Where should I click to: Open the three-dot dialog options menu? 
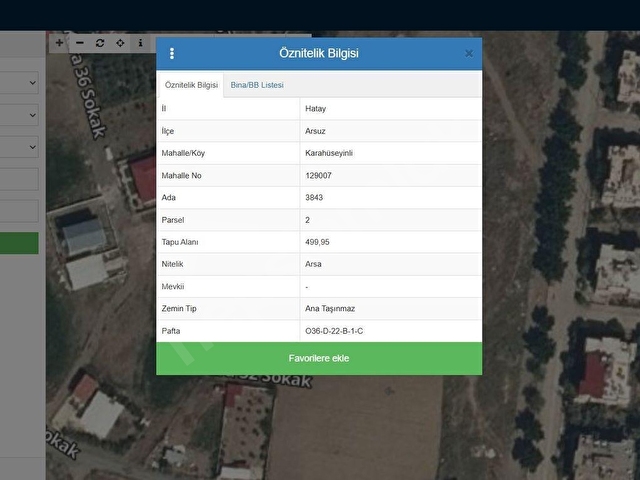pos(172,53)
